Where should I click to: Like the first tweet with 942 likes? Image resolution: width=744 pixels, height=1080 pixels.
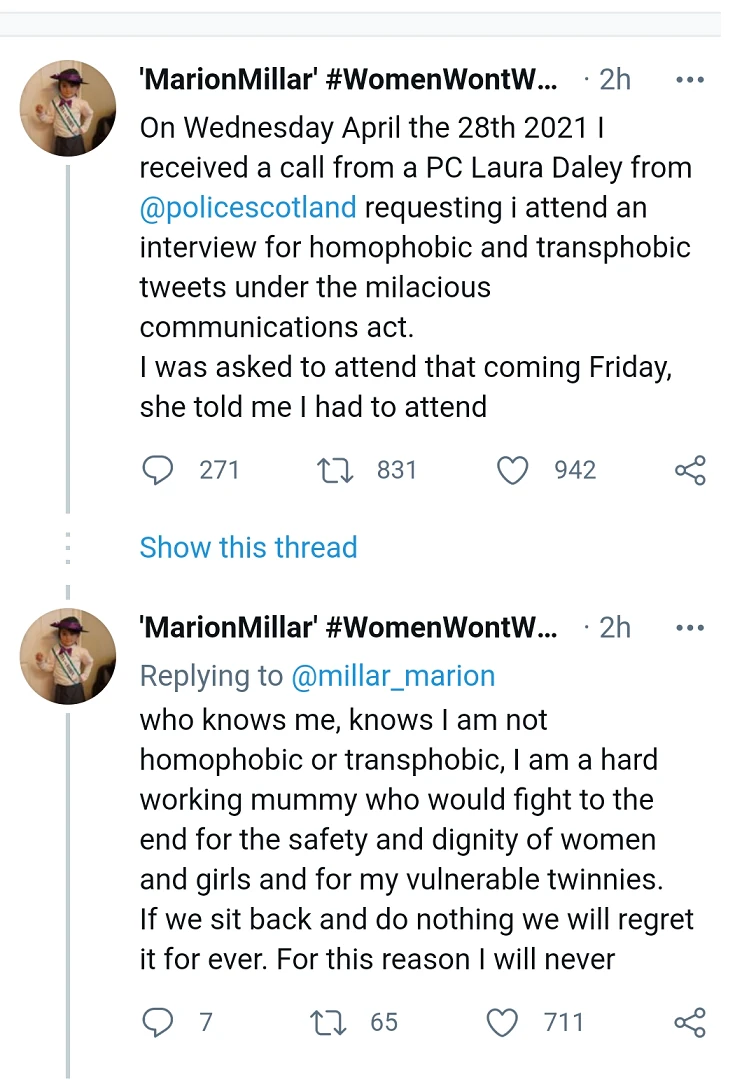513,470
